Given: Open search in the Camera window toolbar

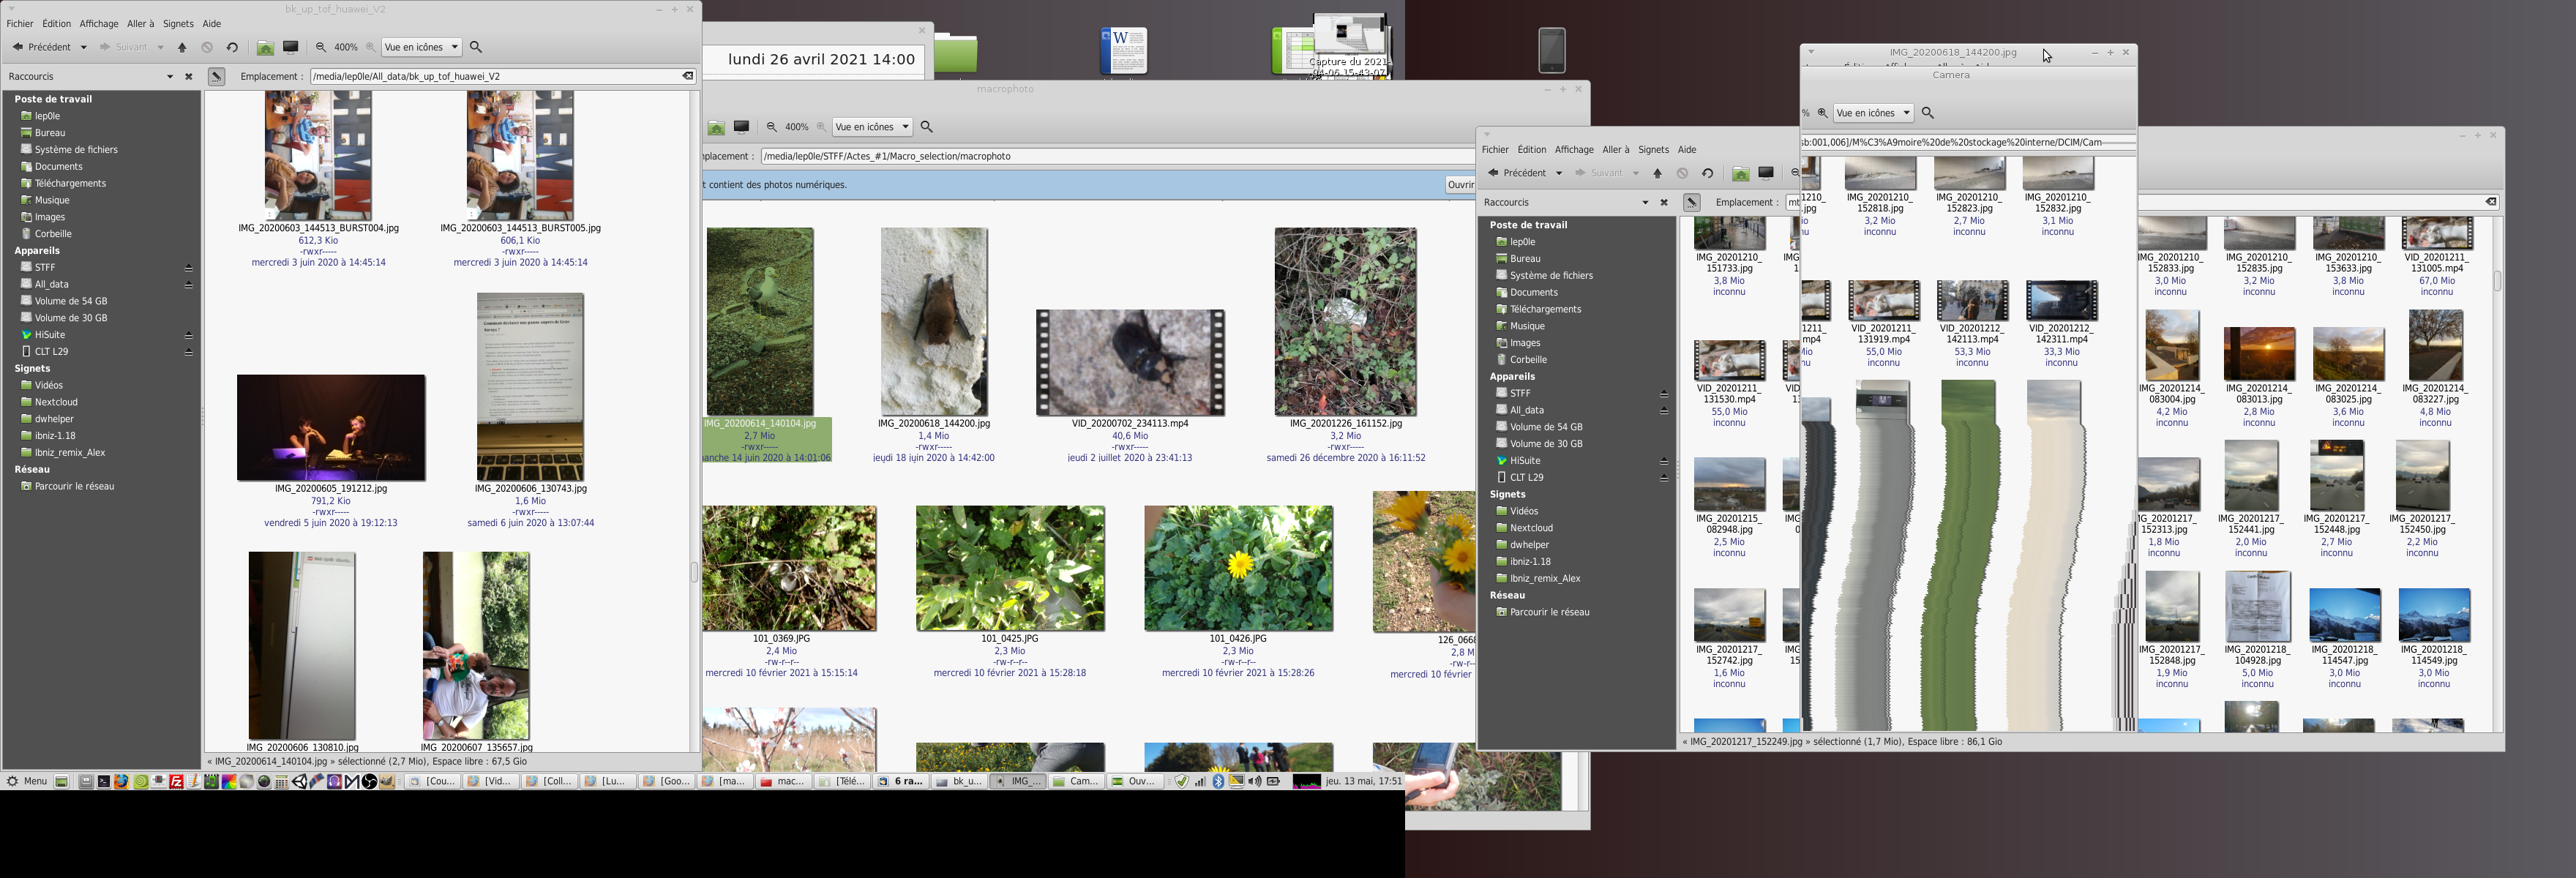Looking at the screenshot, I should click(x=1928, y=113).
